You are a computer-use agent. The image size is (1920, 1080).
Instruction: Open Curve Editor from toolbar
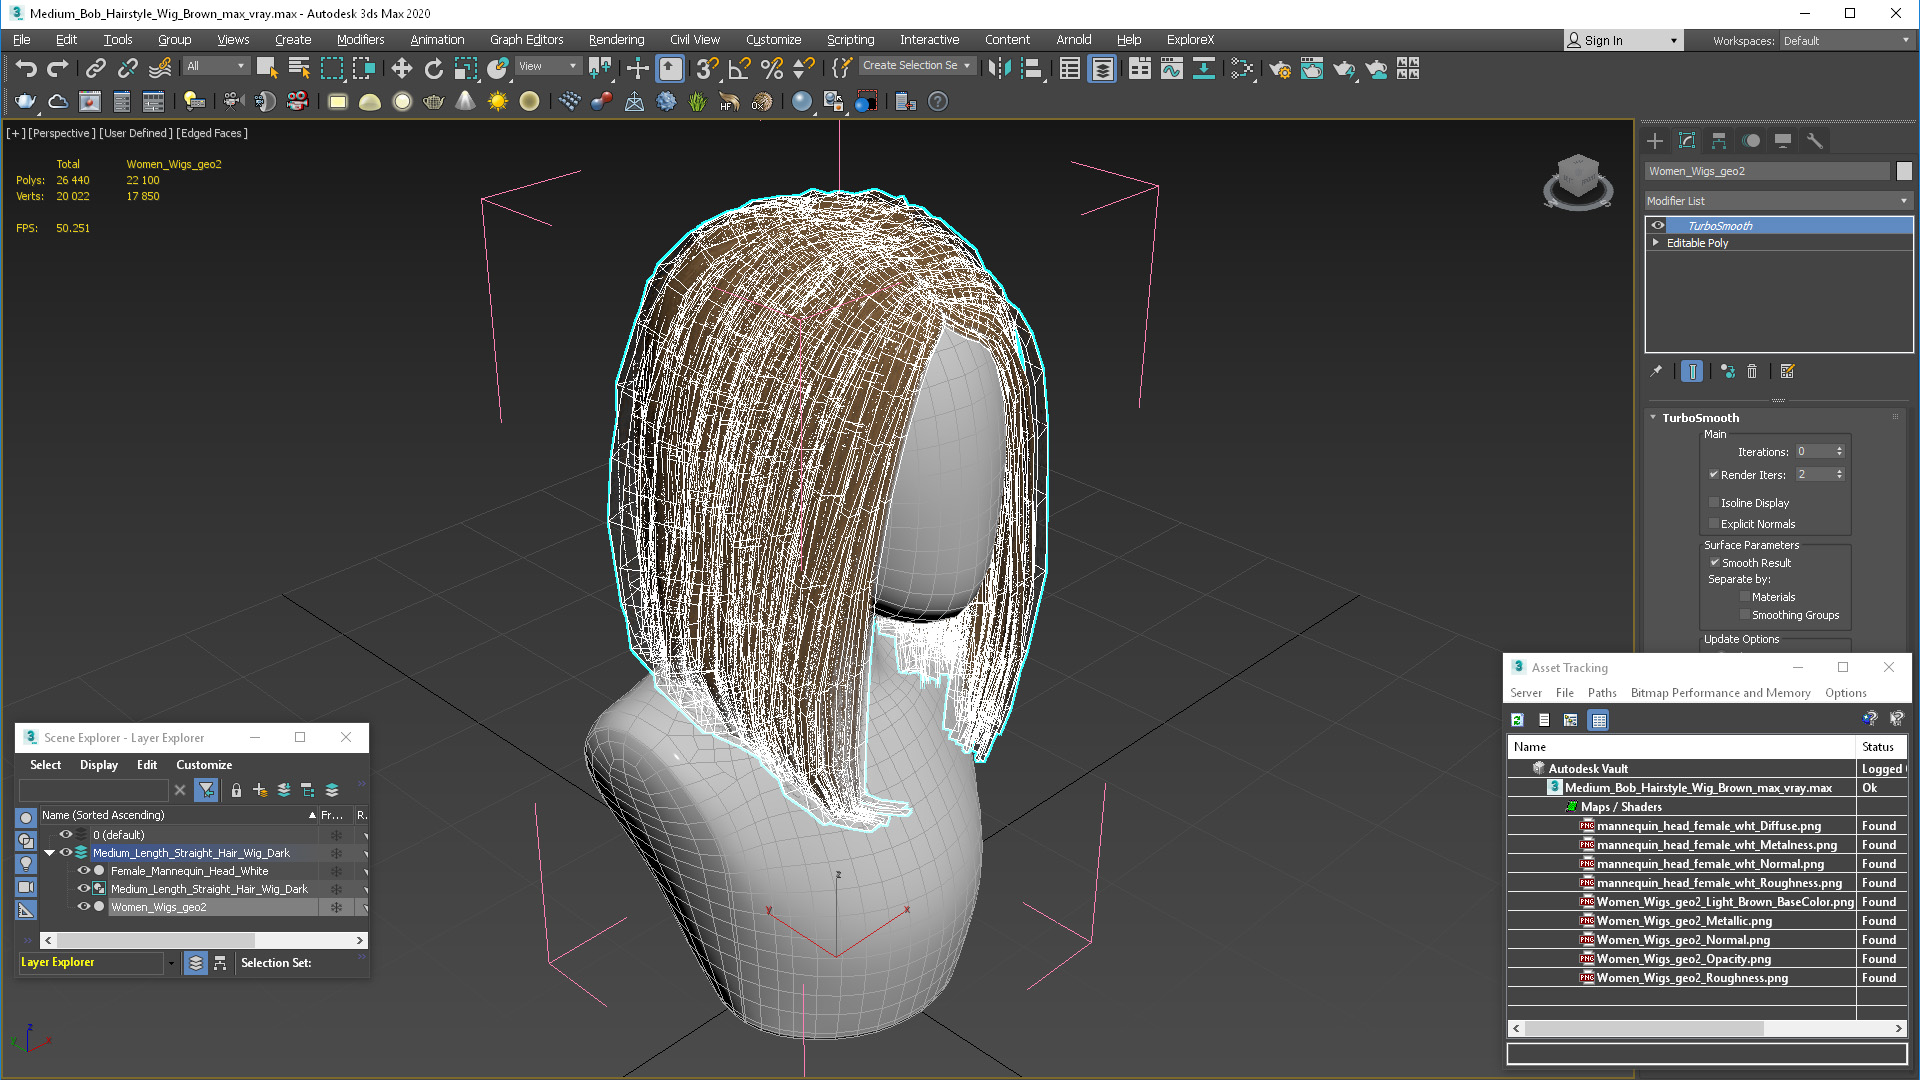point(1172,68)
